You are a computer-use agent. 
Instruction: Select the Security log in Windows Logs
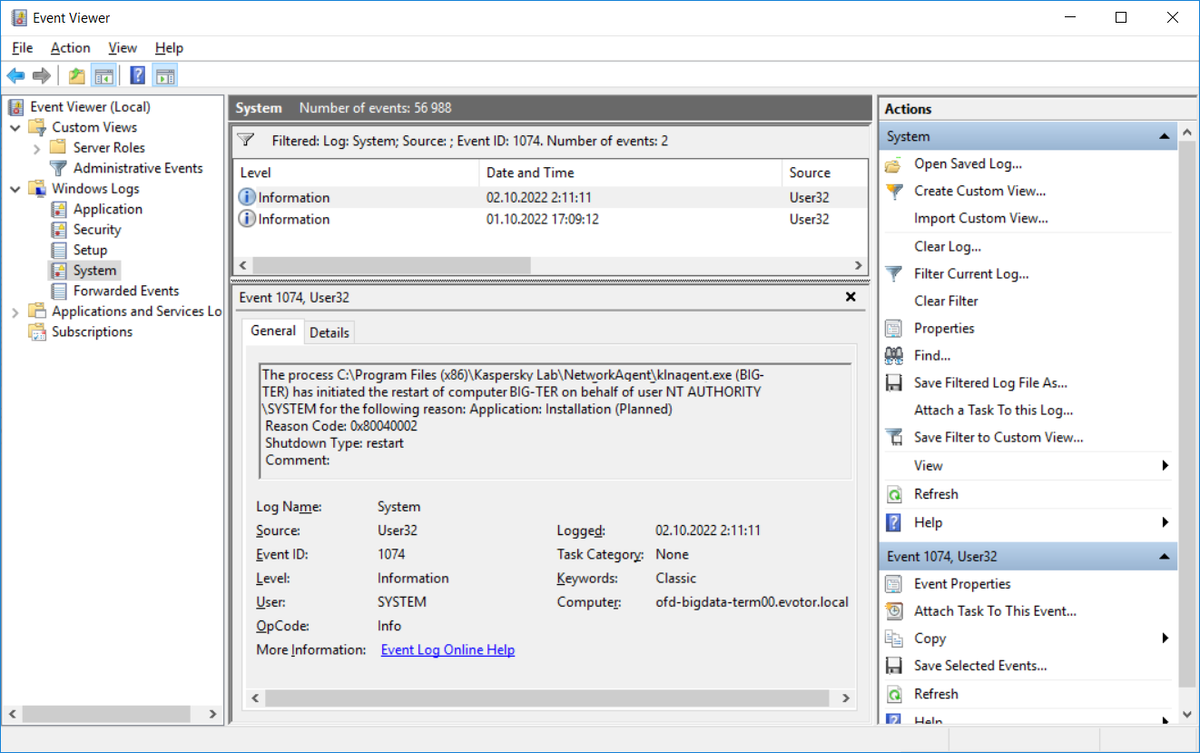(95, 229)
